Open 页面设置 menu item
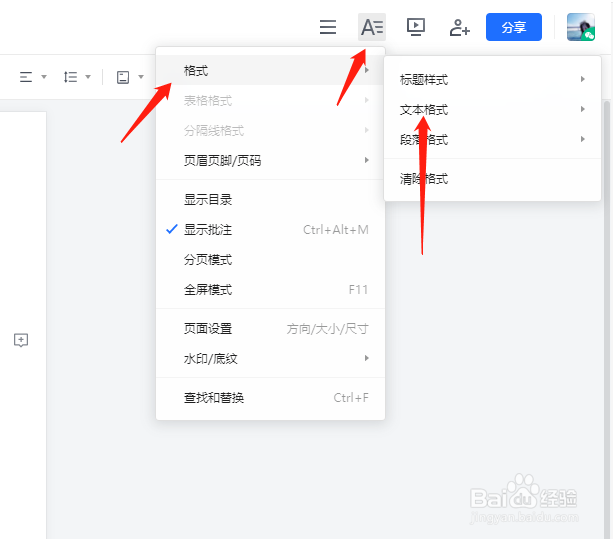 click(x=270, y=328)
